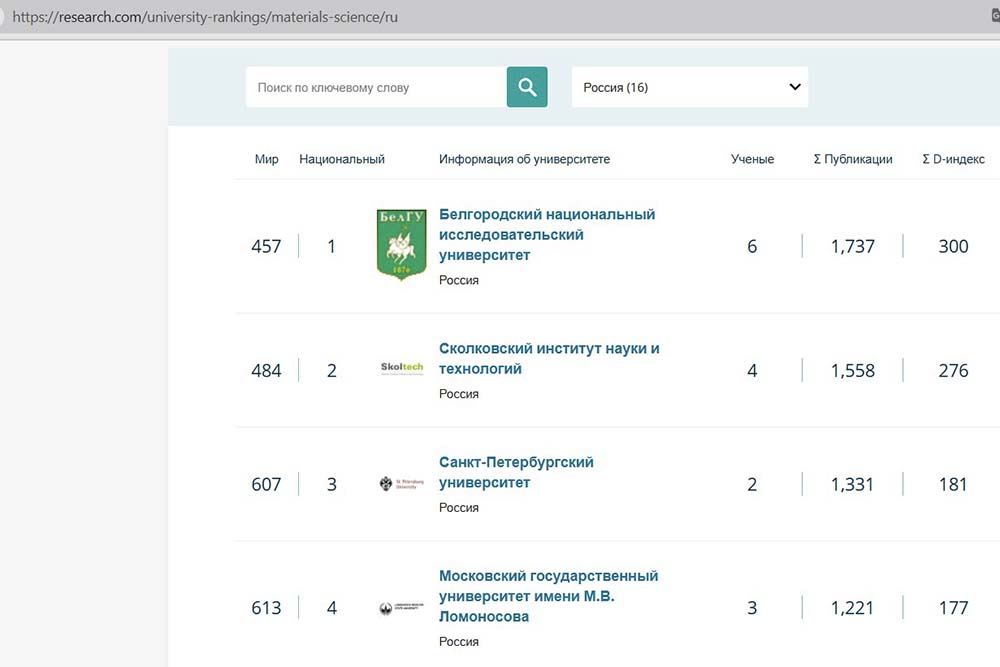
Task: Click the Σ Публикации column header
Action: tap(853, 159)
